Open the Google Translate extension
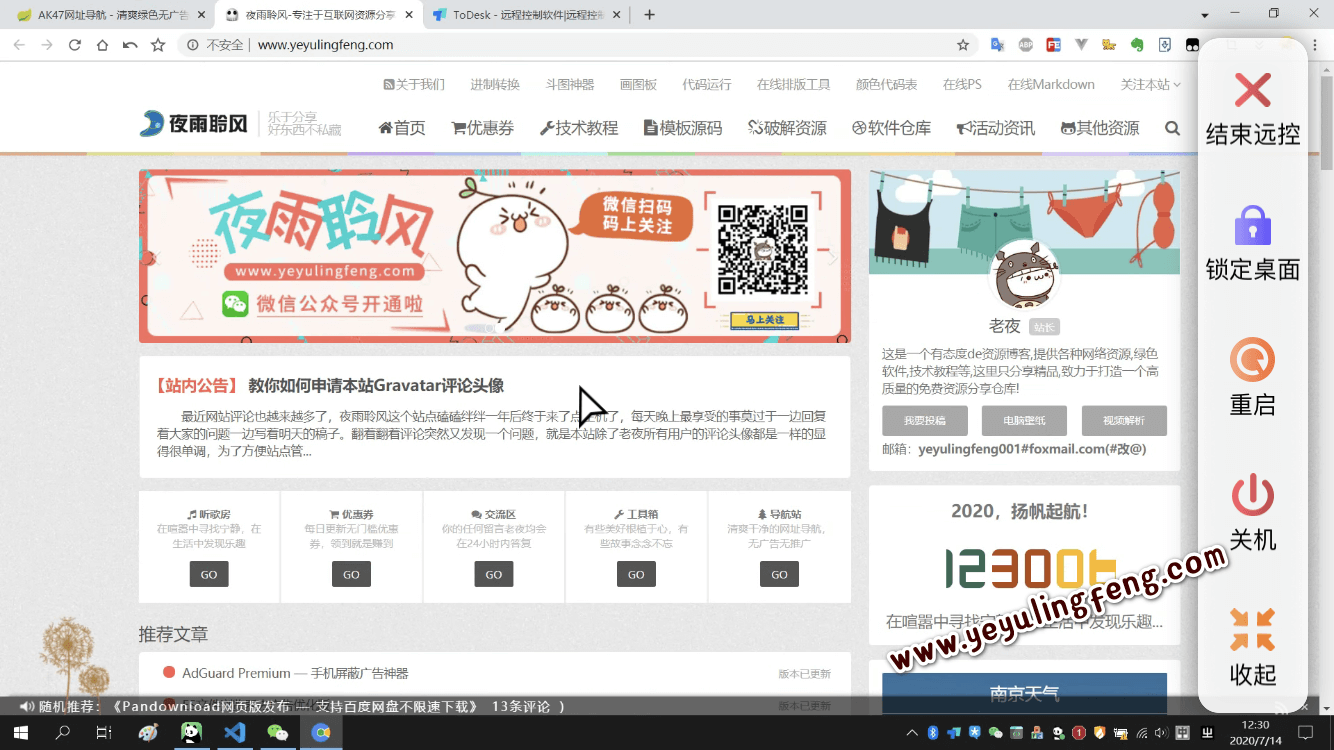The width and height of the screenshot is (1334, 750). [997, 45]
